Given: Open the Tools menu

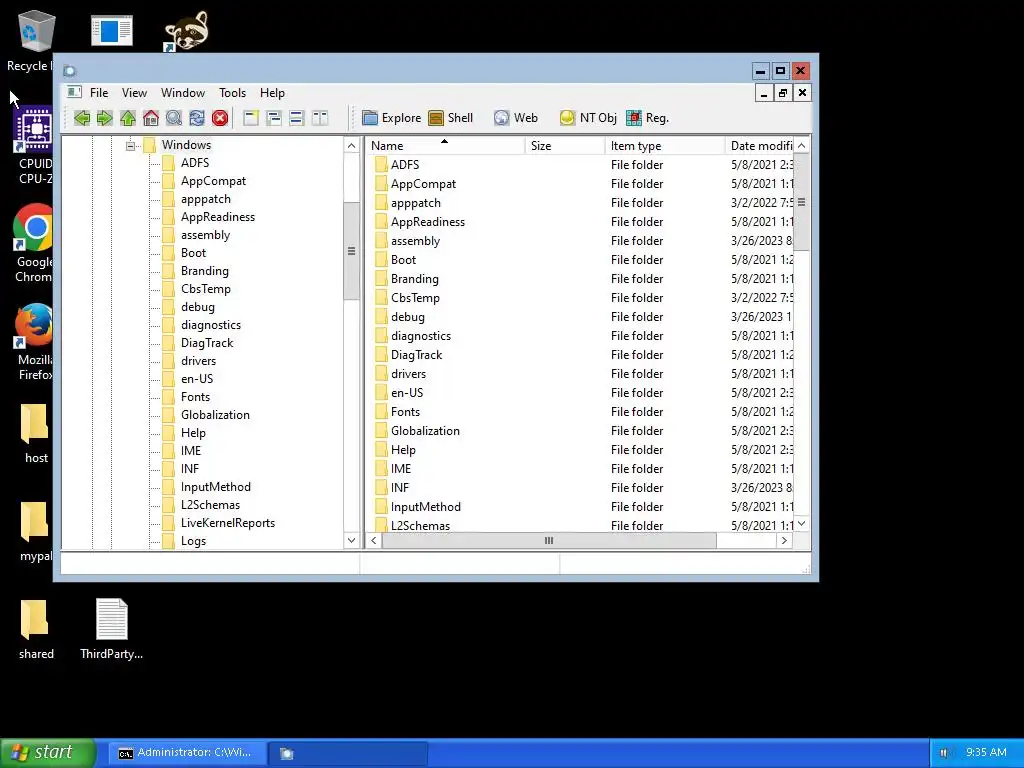Looking at the screenshot, I should point(232,93).
